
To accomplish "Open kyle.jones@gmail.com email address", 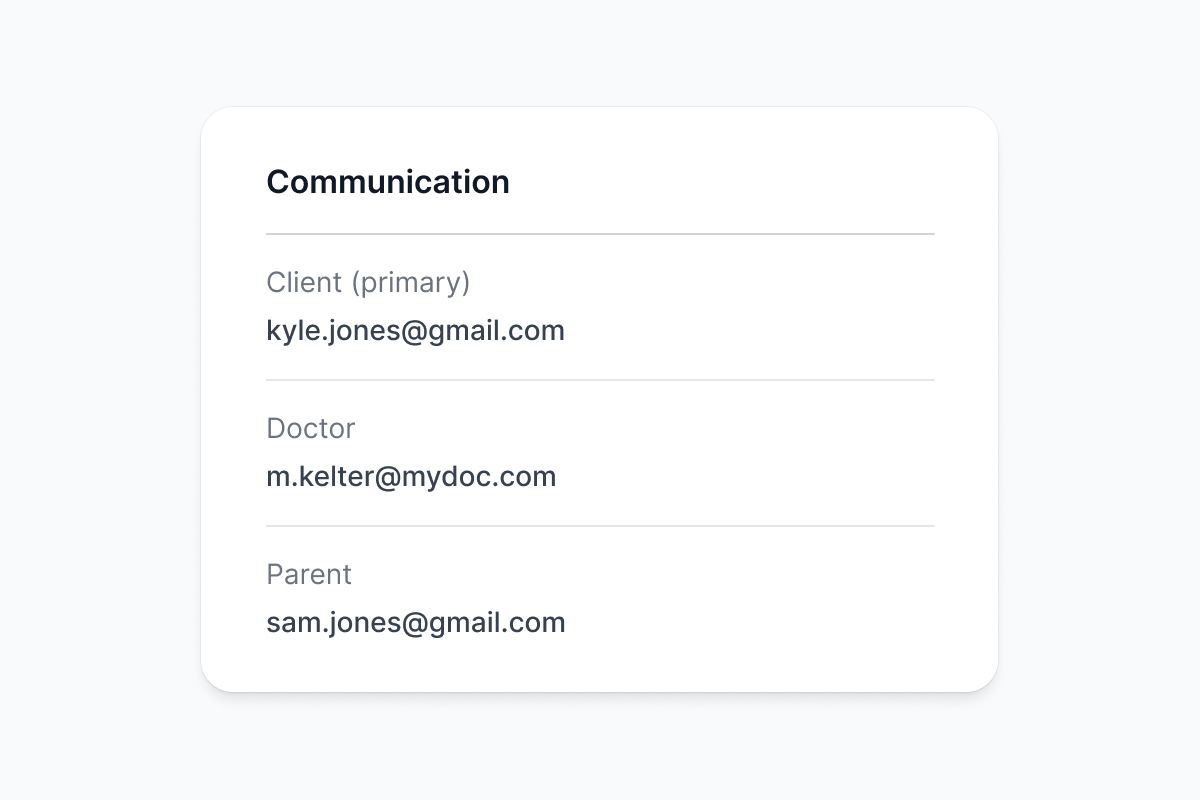I will [x=415, y=331].
